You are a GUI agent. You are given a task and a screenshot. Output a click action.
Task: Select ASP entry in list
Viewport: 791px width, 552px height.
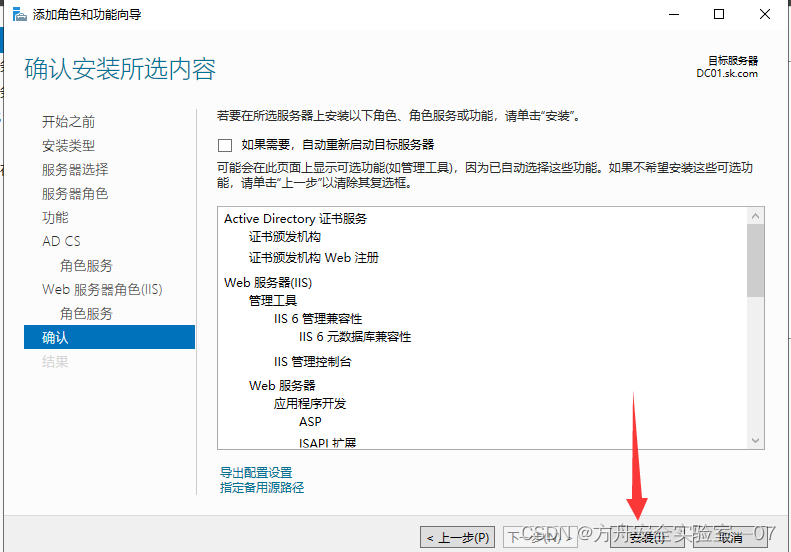click(310, 422)
